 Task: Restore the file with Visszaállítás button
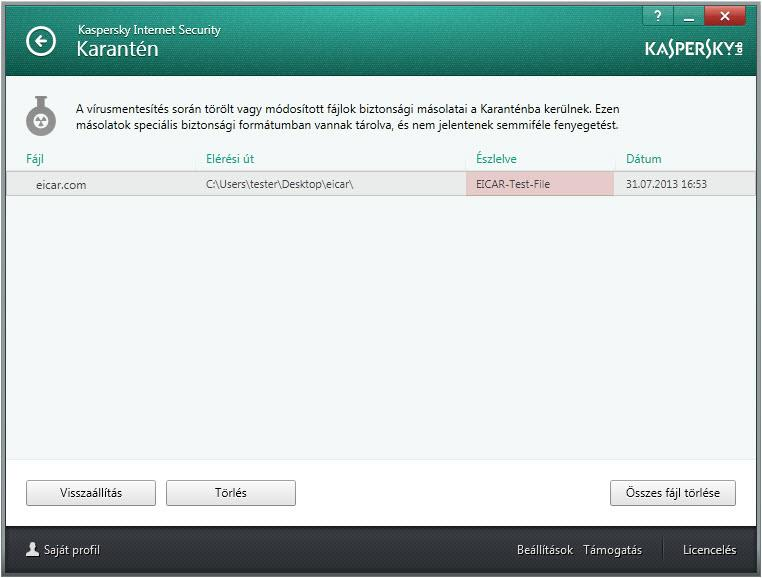point(91,493)
